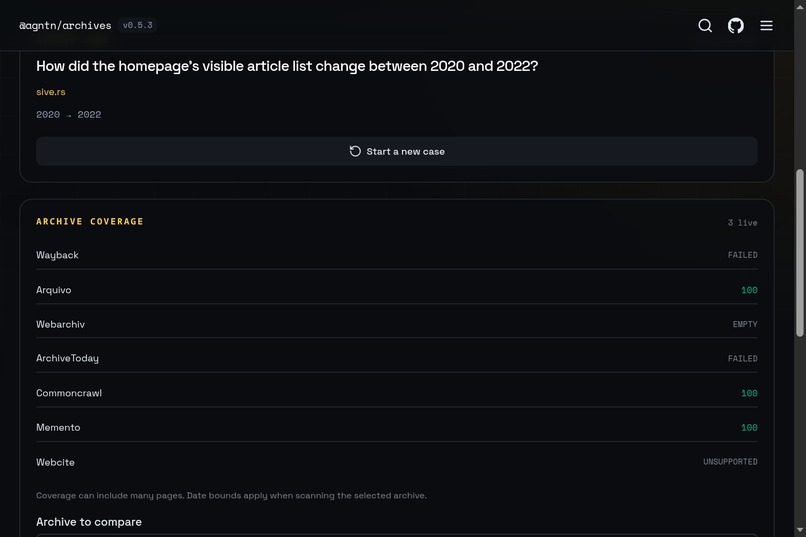
Task: Click the page scrollbar thumb
Action: tap(799, 253)
